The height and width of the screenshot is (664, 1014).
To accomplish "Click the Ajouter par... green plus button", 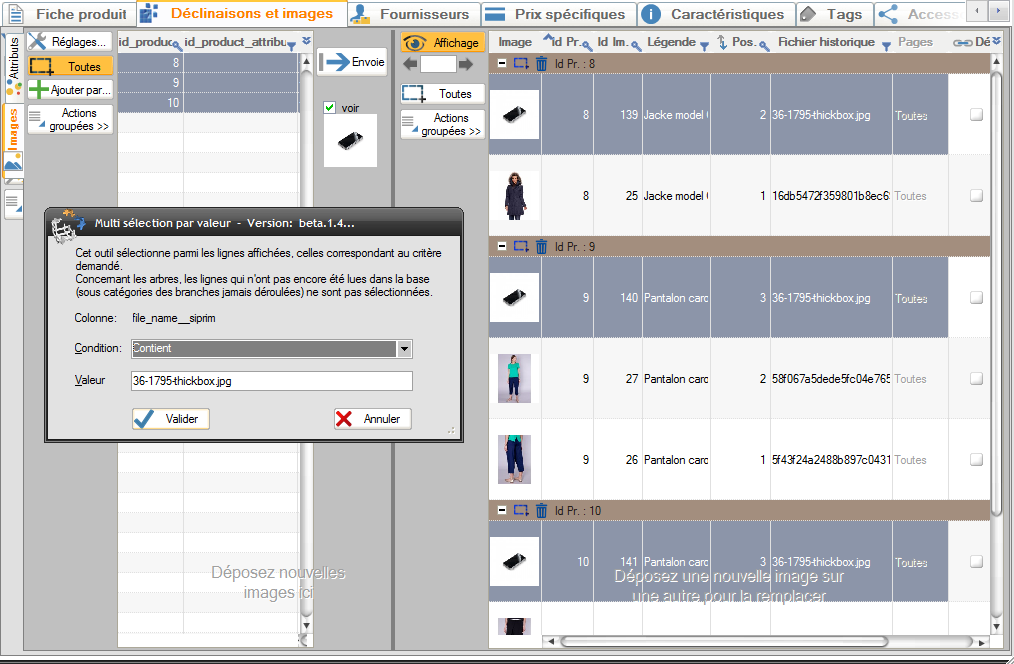I will point(69,90).
